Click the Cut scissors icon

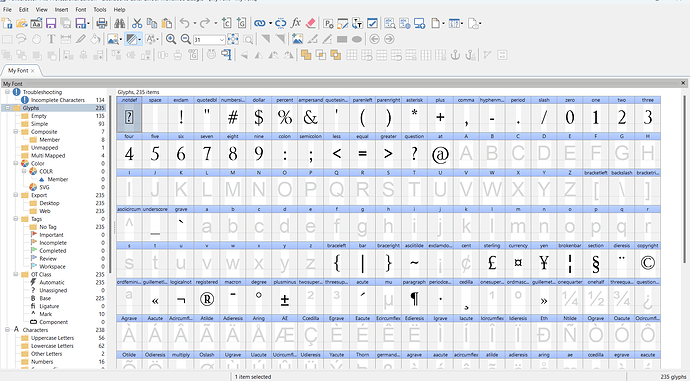[x=137, y=23]
